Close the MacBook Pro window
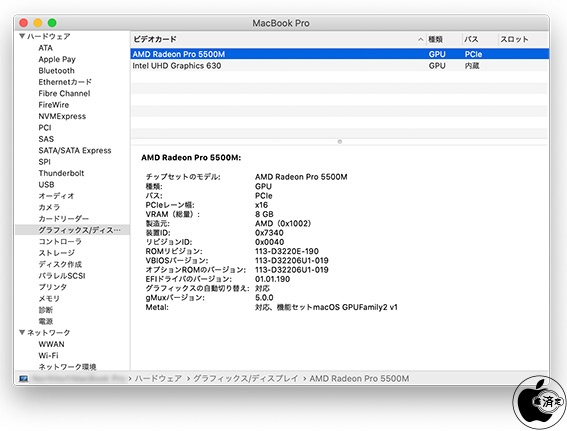The image size is (567, 431). pos(24,23)
